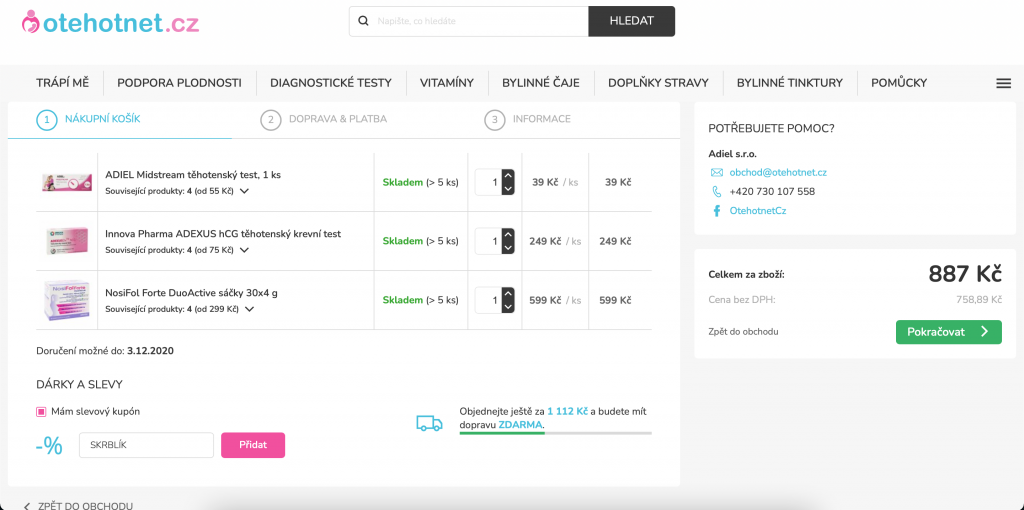
Task: Open ADEXUS hCG test product thumbnail
Action: point(67,241)
